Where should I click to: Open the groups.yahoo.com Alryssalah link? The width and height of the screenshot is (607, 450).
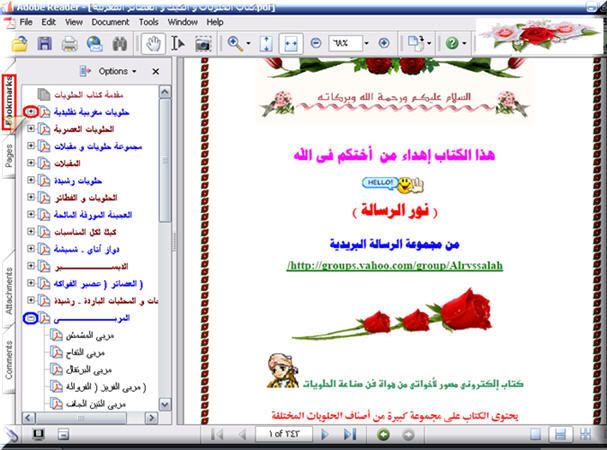click(395, 266)
